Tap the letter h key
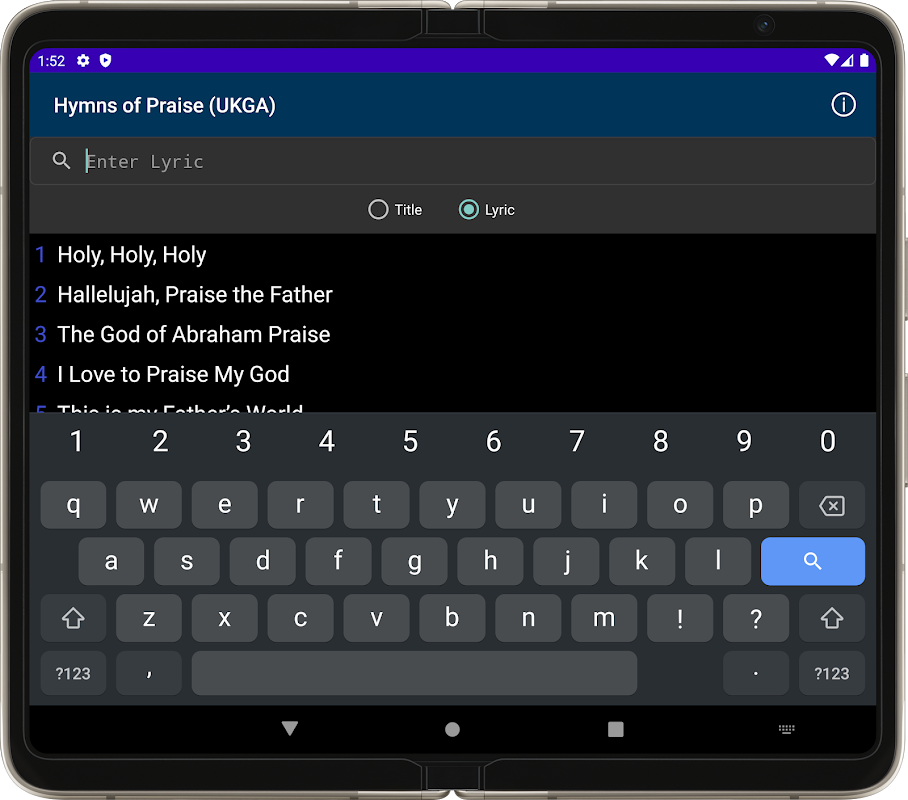This screenshot has height=800, width=908. (x=490, y=561)
